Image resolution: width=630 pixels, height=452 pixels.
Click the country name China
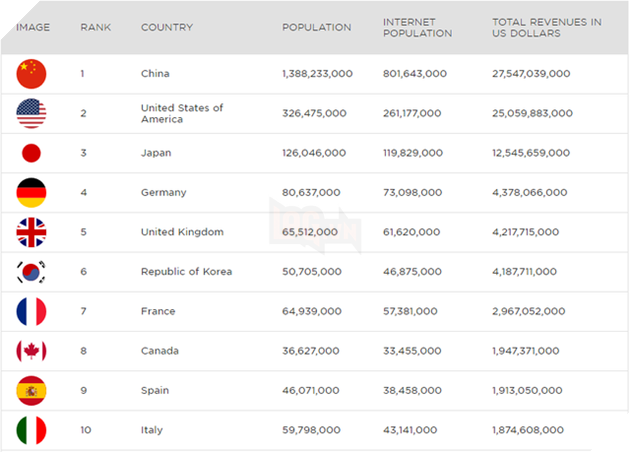tap(155, 74)
